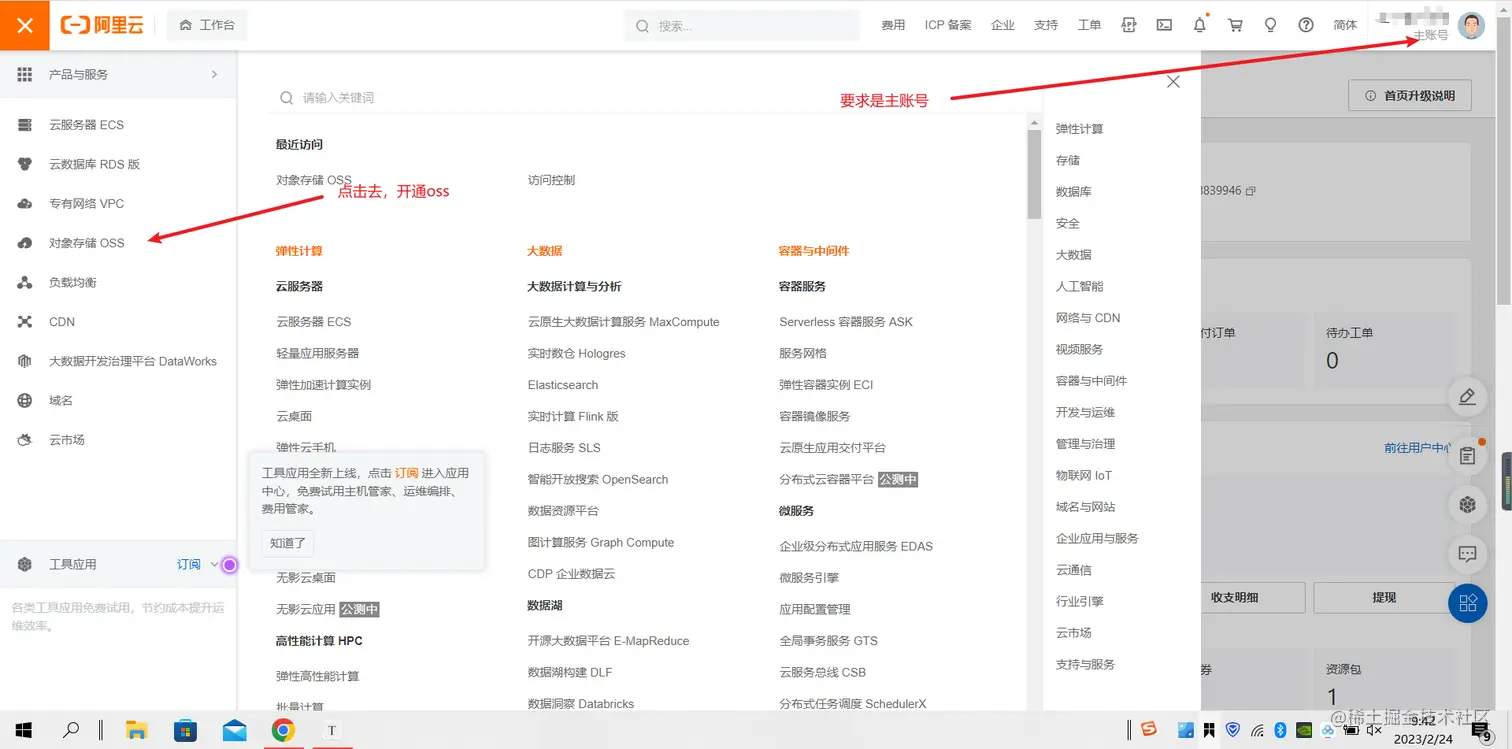1512x749 pixels.
Task: Open 轻量应用服务器 product link
Action: (x=318, y=353)
